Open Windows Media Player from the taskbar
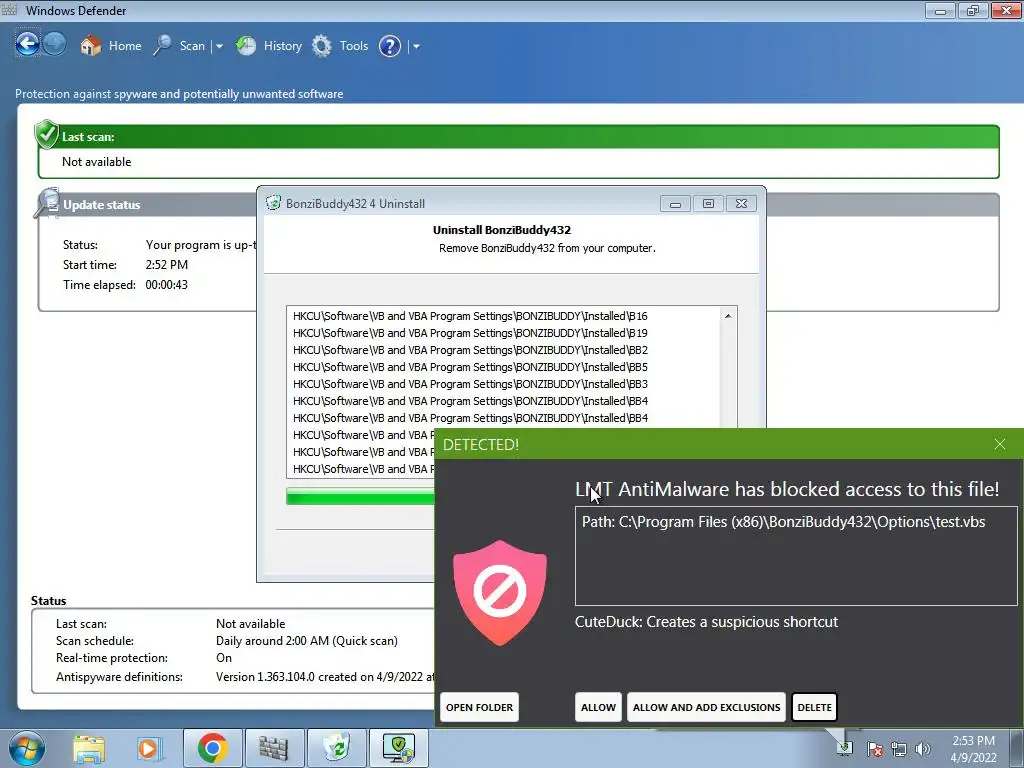The image size is (1024, 768). 149,748
